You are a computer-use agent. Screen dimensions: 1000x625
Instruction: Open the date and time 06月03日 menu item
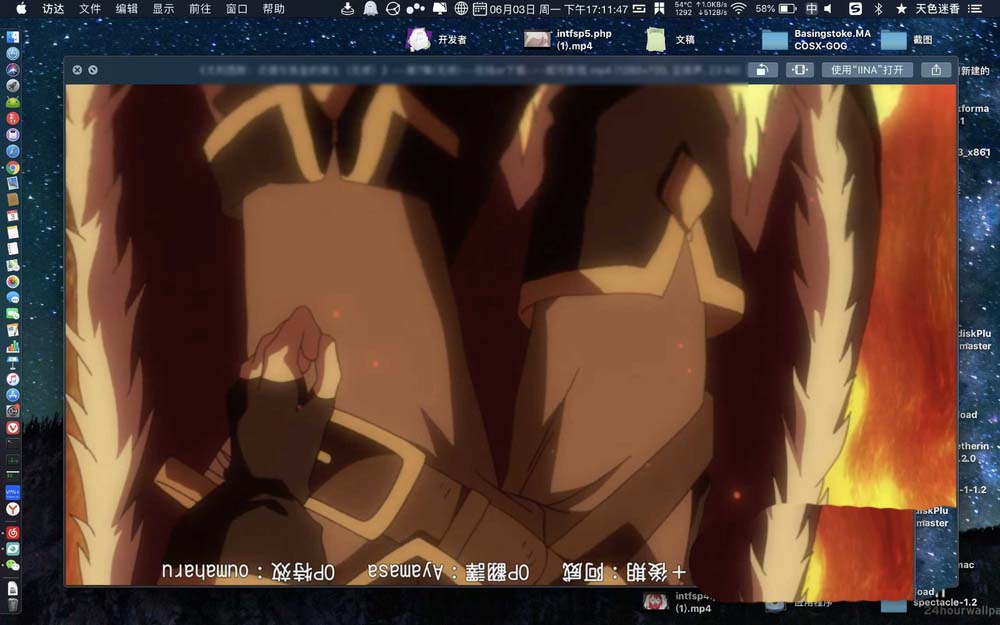pyautogui.click(x=551, y=9)
